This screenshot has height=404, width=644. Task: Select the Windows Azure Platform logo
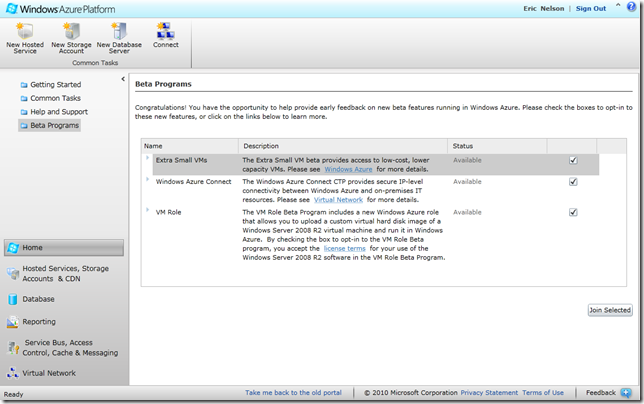[x=60, y=9]
